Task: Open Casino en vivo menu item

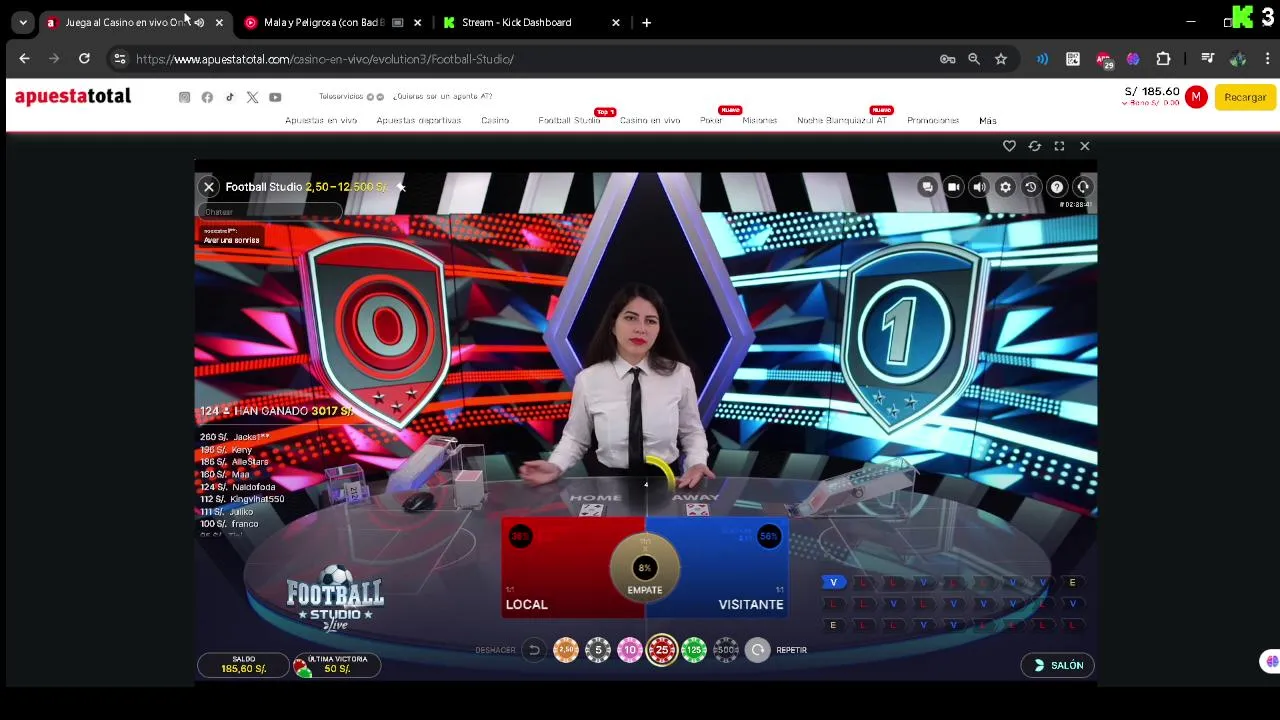Action: coord(650,120)
